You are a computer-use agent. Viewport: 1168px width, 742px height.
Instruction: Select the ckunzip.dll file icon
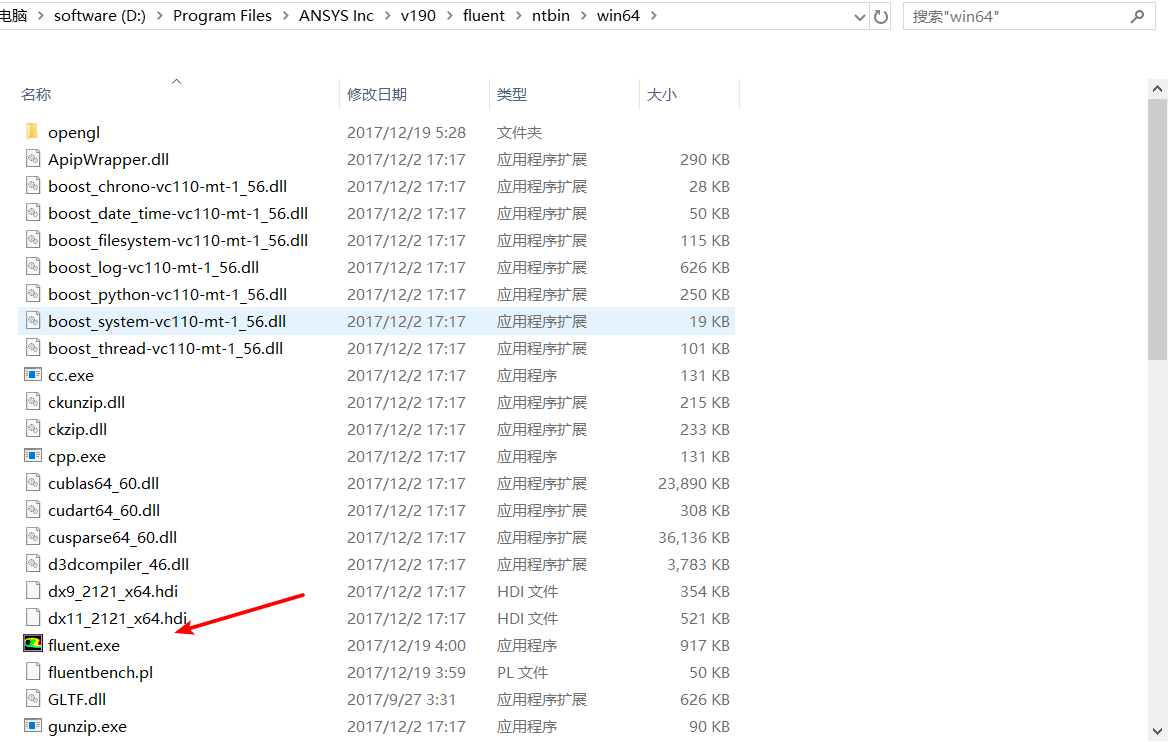pos(32,402)
